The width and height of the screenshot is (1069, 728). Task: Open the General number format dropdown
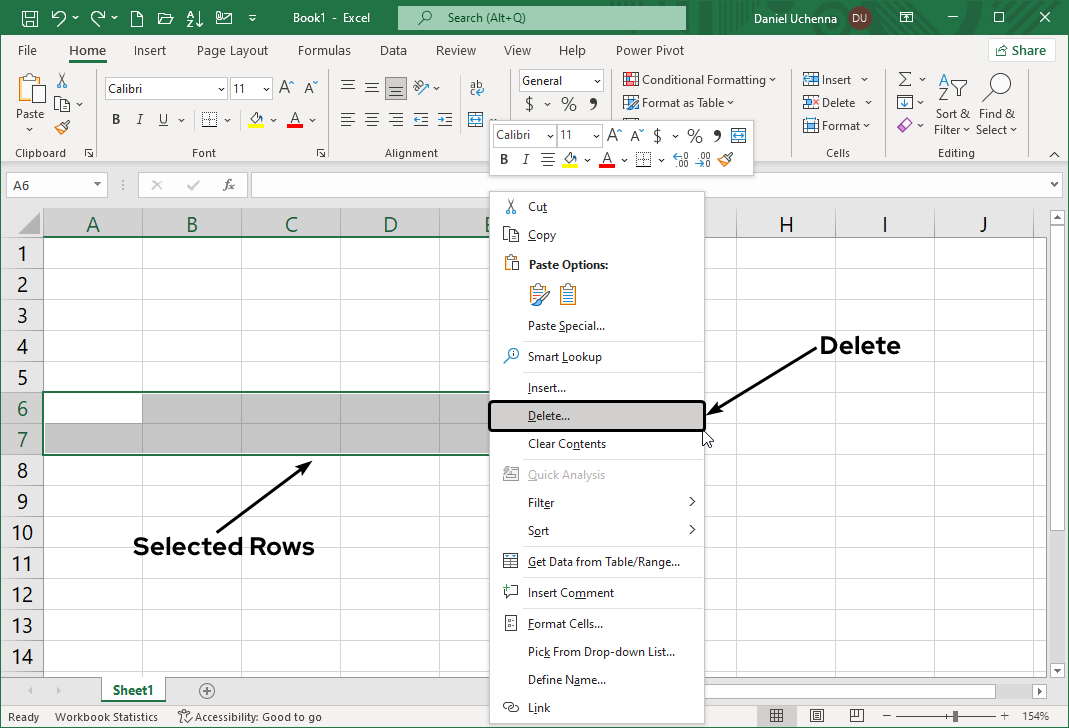point(597,81)
